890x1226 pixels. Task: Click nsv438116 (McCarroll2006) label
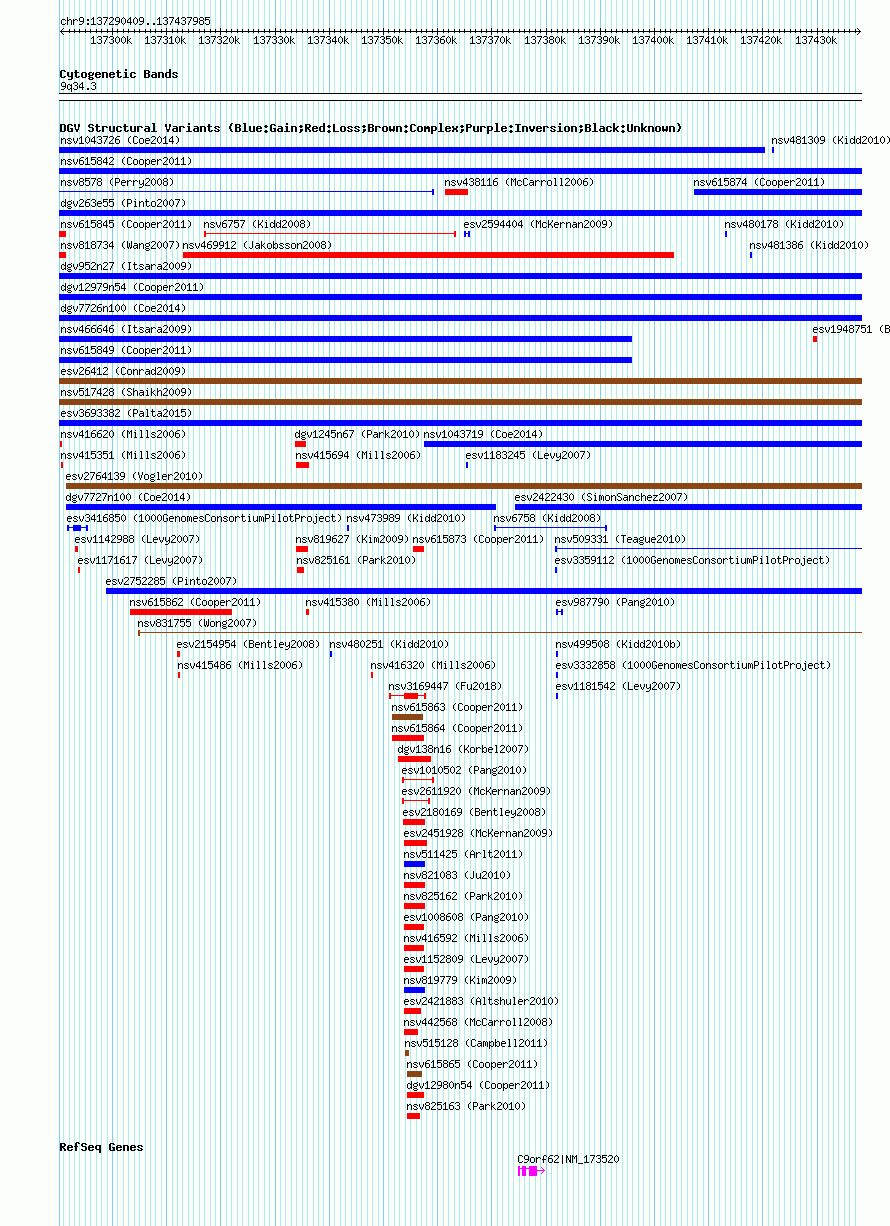519,182
